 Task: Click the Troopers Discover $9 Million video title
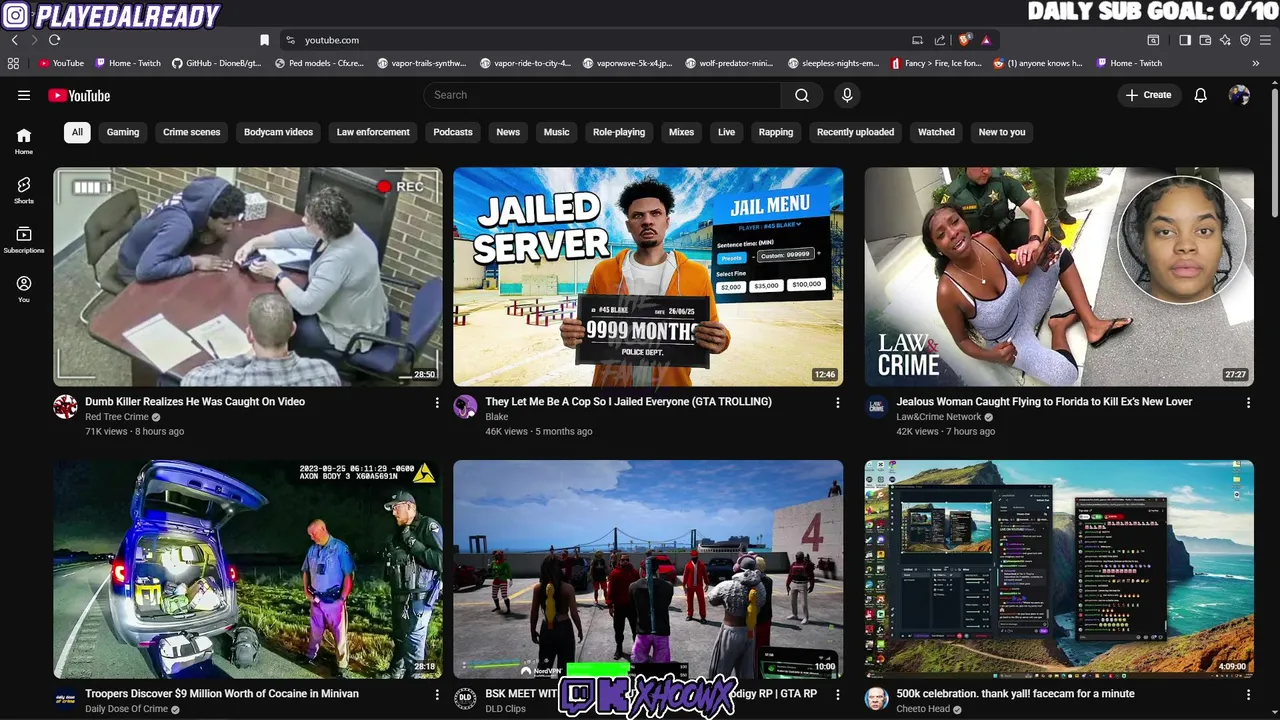pos(222,694)
